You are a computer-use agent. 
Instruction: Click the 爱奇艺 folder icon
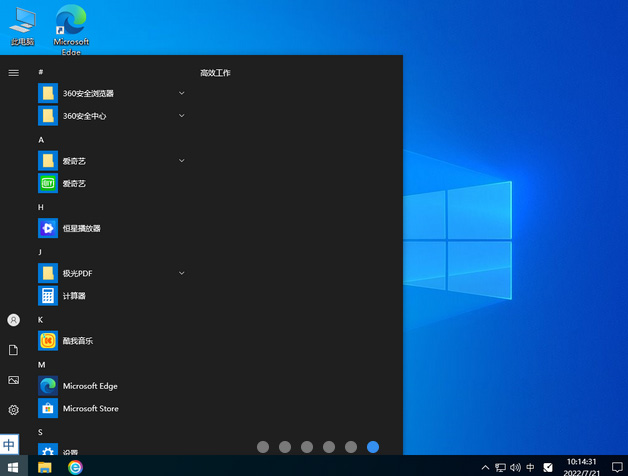[48, 161]
